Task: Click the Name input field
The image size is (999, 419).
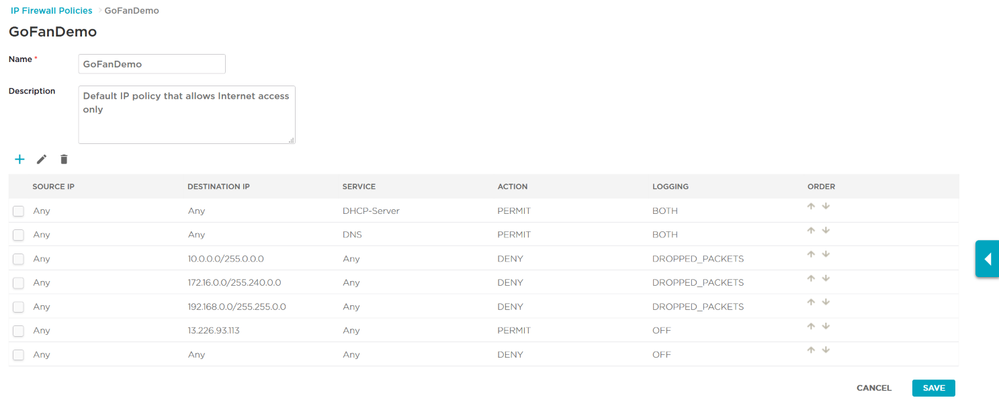Action: pos(152,64)
